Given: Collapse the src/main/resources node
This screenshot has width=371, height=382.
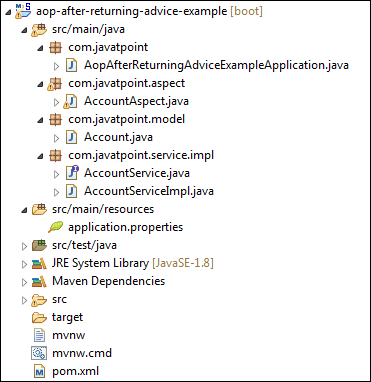Looking at the screenshot, I should point(24,210).
